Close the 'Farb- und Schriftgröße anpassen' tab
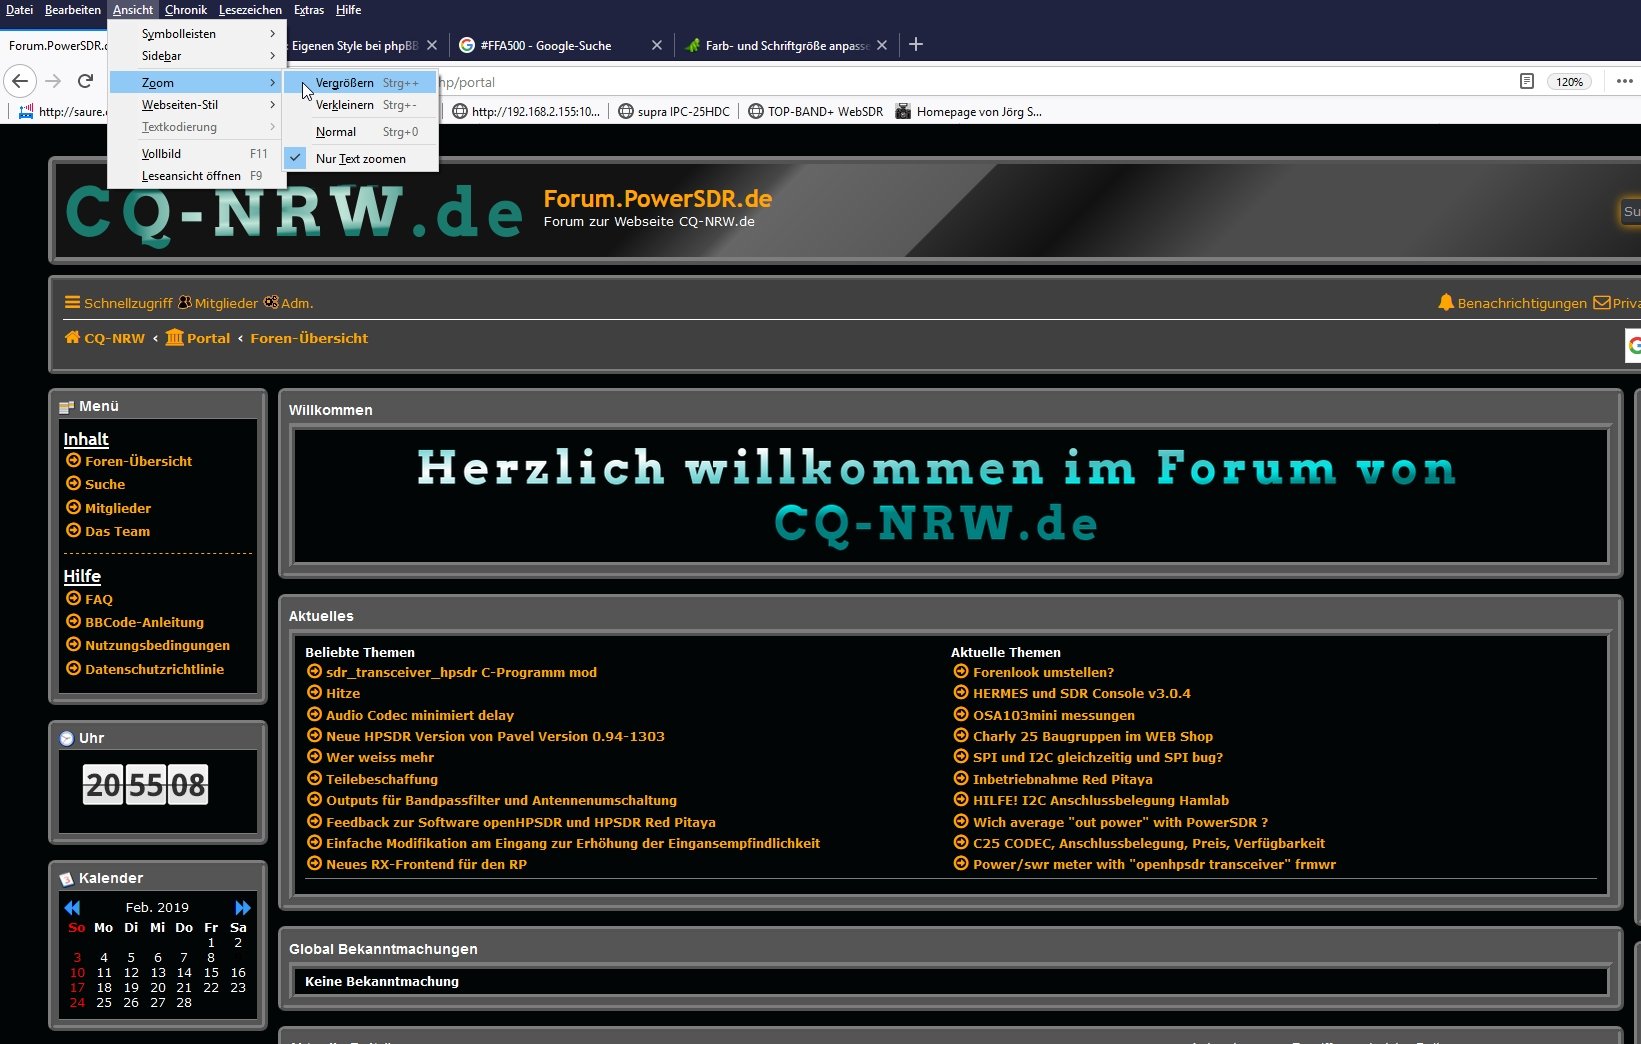The image size is (1641, 1044). coord(882,45)
